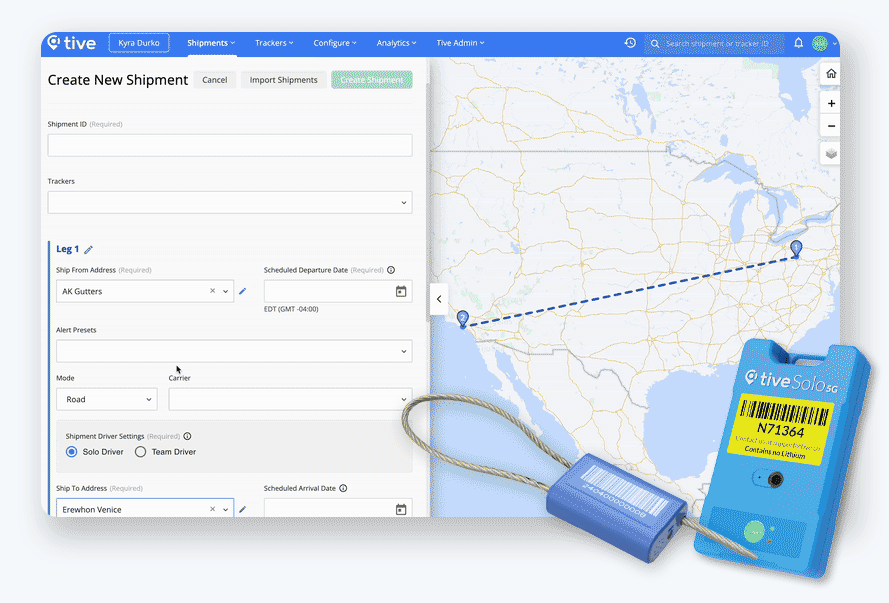Screen dimensions: 889x603
Task: Select the Team Driver option
Action: coord(141,452)
